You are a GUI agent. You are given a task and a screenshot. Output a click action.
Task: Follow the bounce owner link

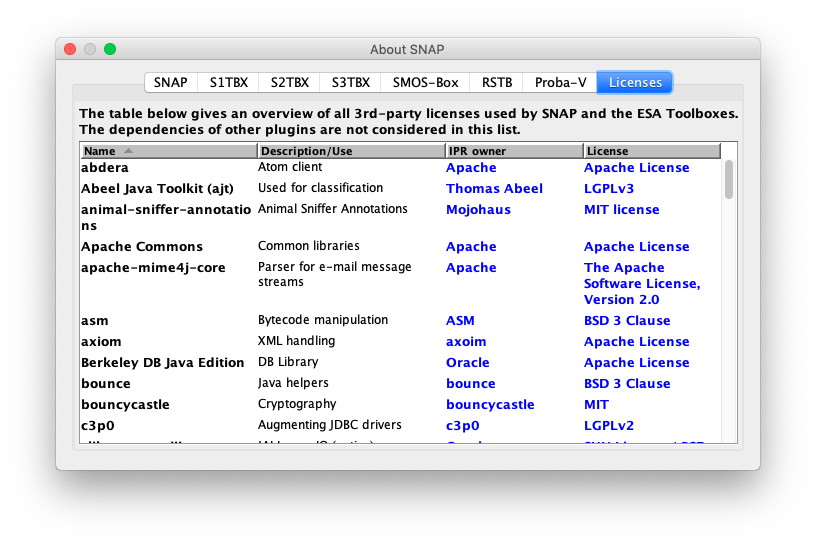click(470, 383)
